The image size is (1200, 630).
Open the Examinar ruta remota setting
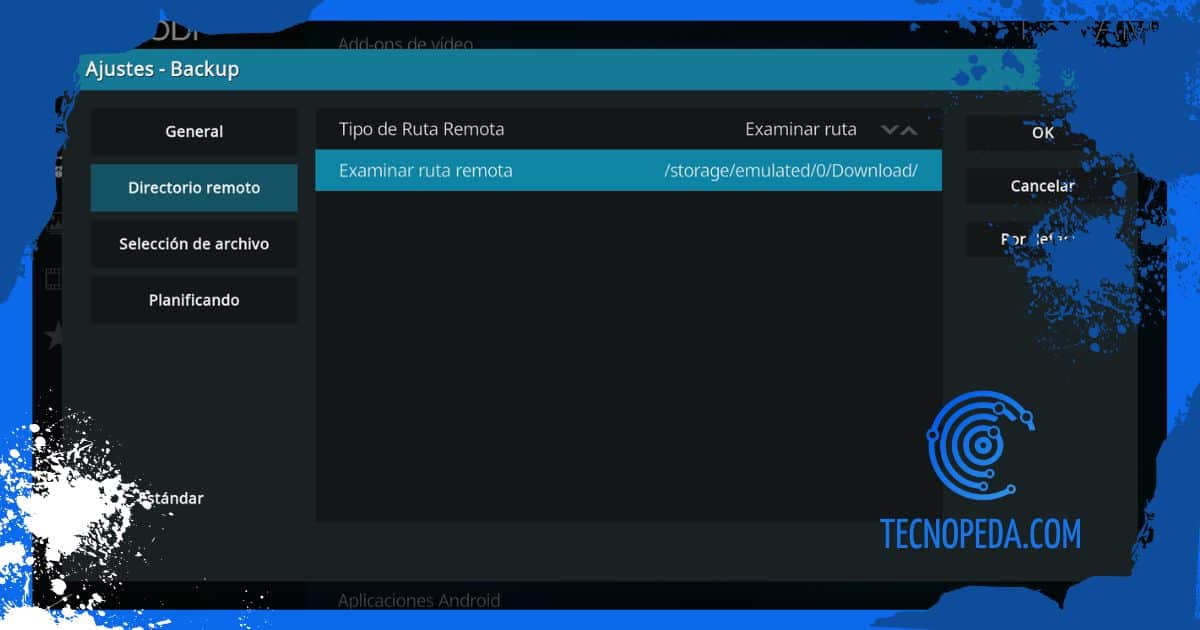[x=628, y=171]
